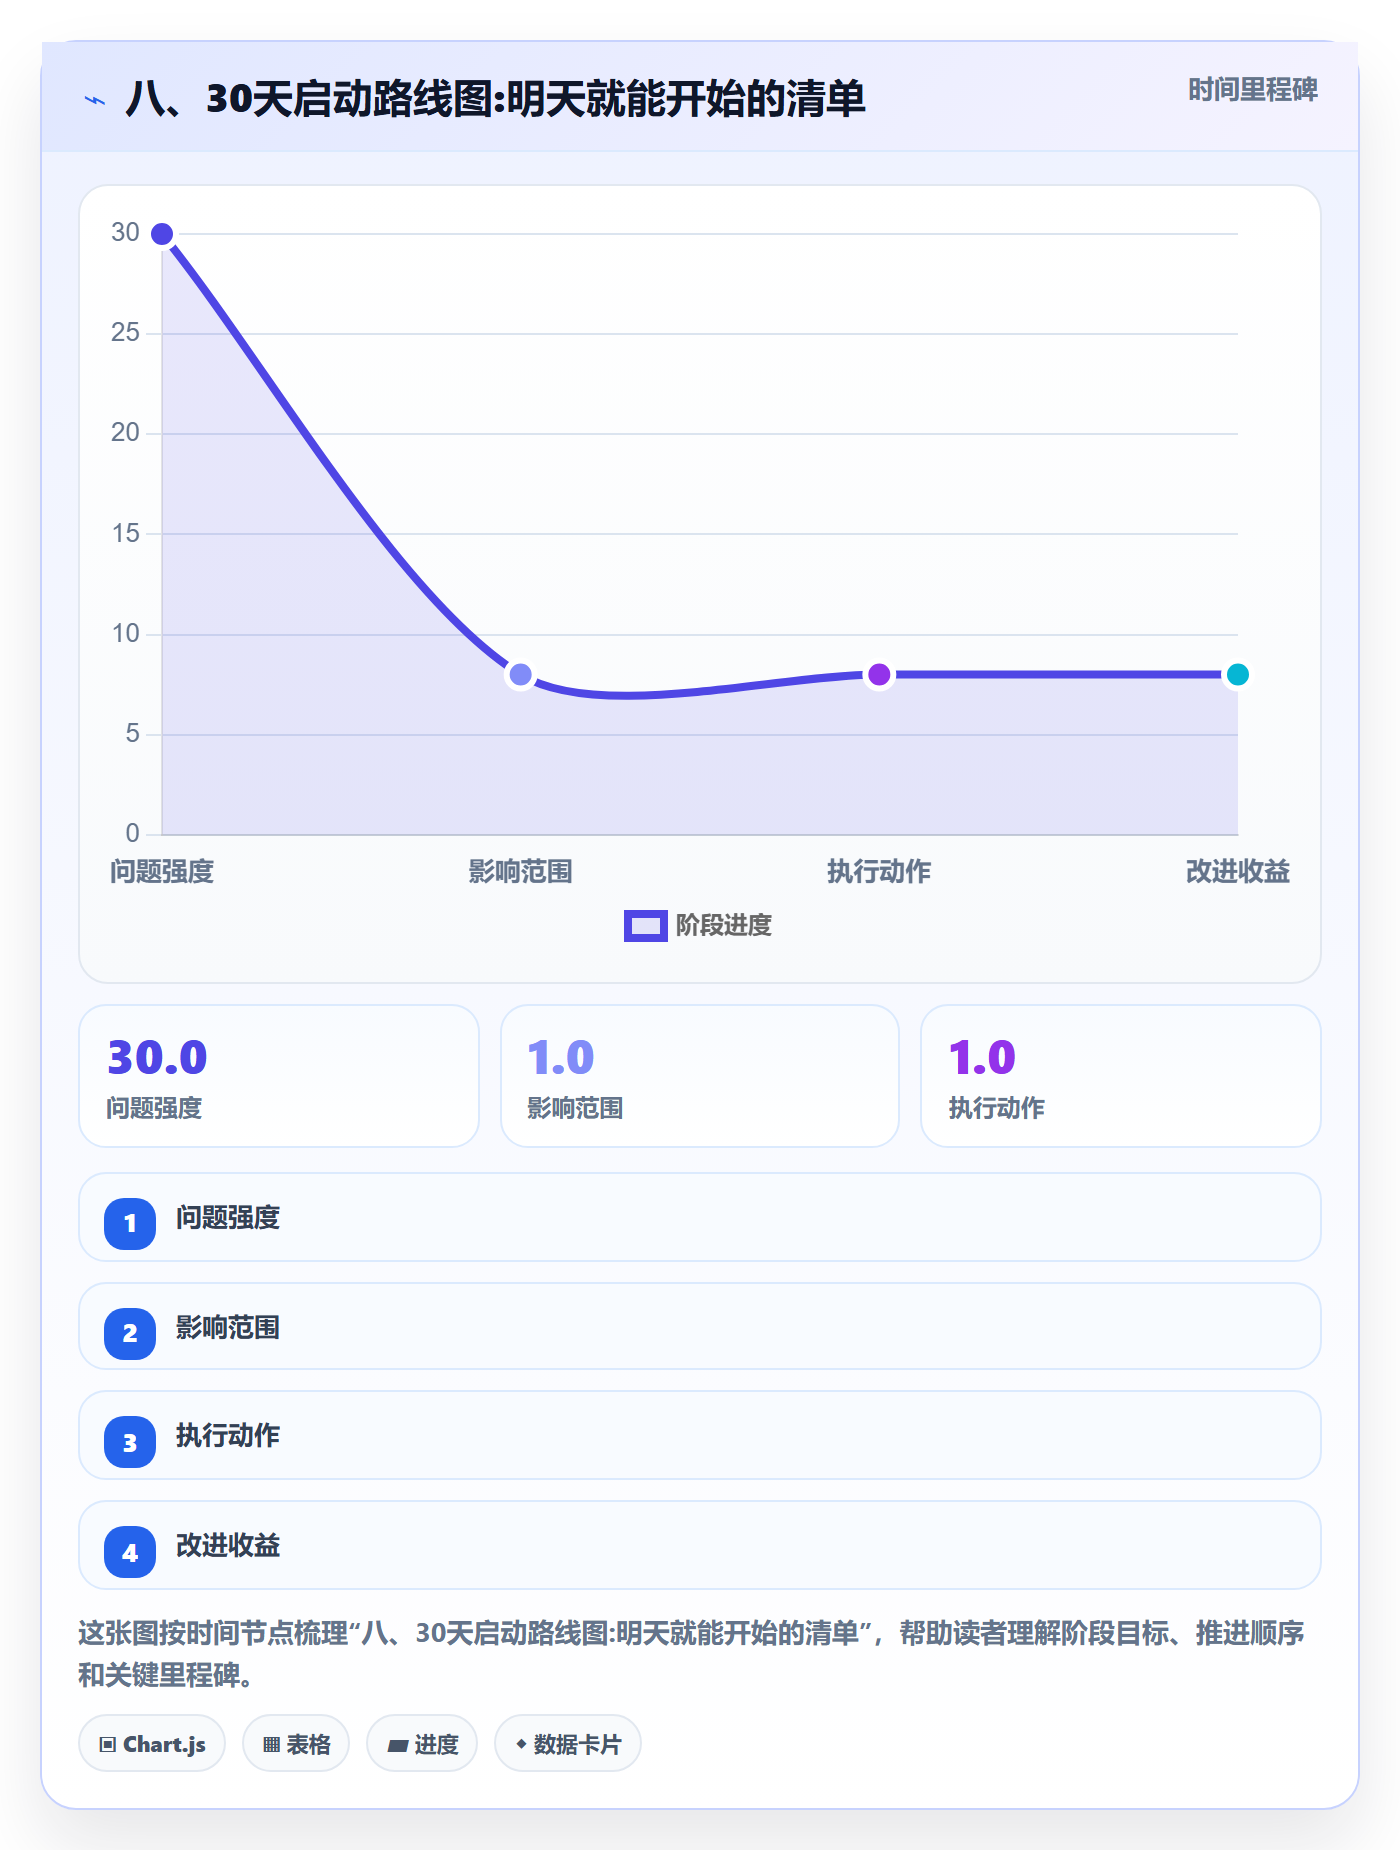Toggle the 阶段进度 legend color box
This screenshot has height=1850, width=1400.
645,926
